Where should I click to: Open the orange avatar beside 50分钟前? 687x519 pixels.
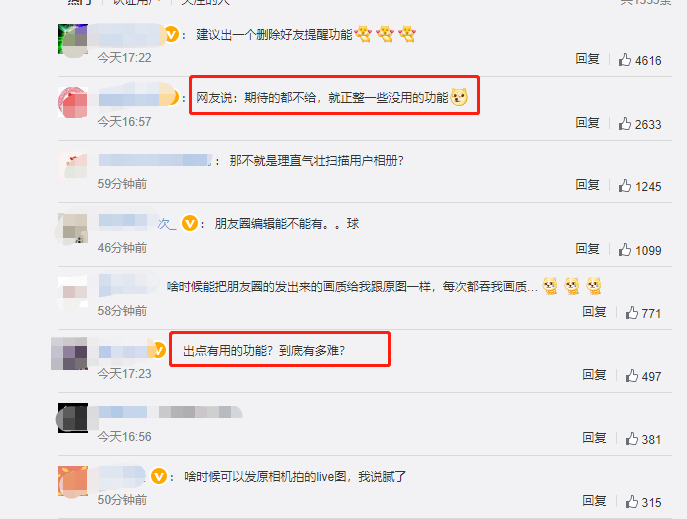coord(73,481)
